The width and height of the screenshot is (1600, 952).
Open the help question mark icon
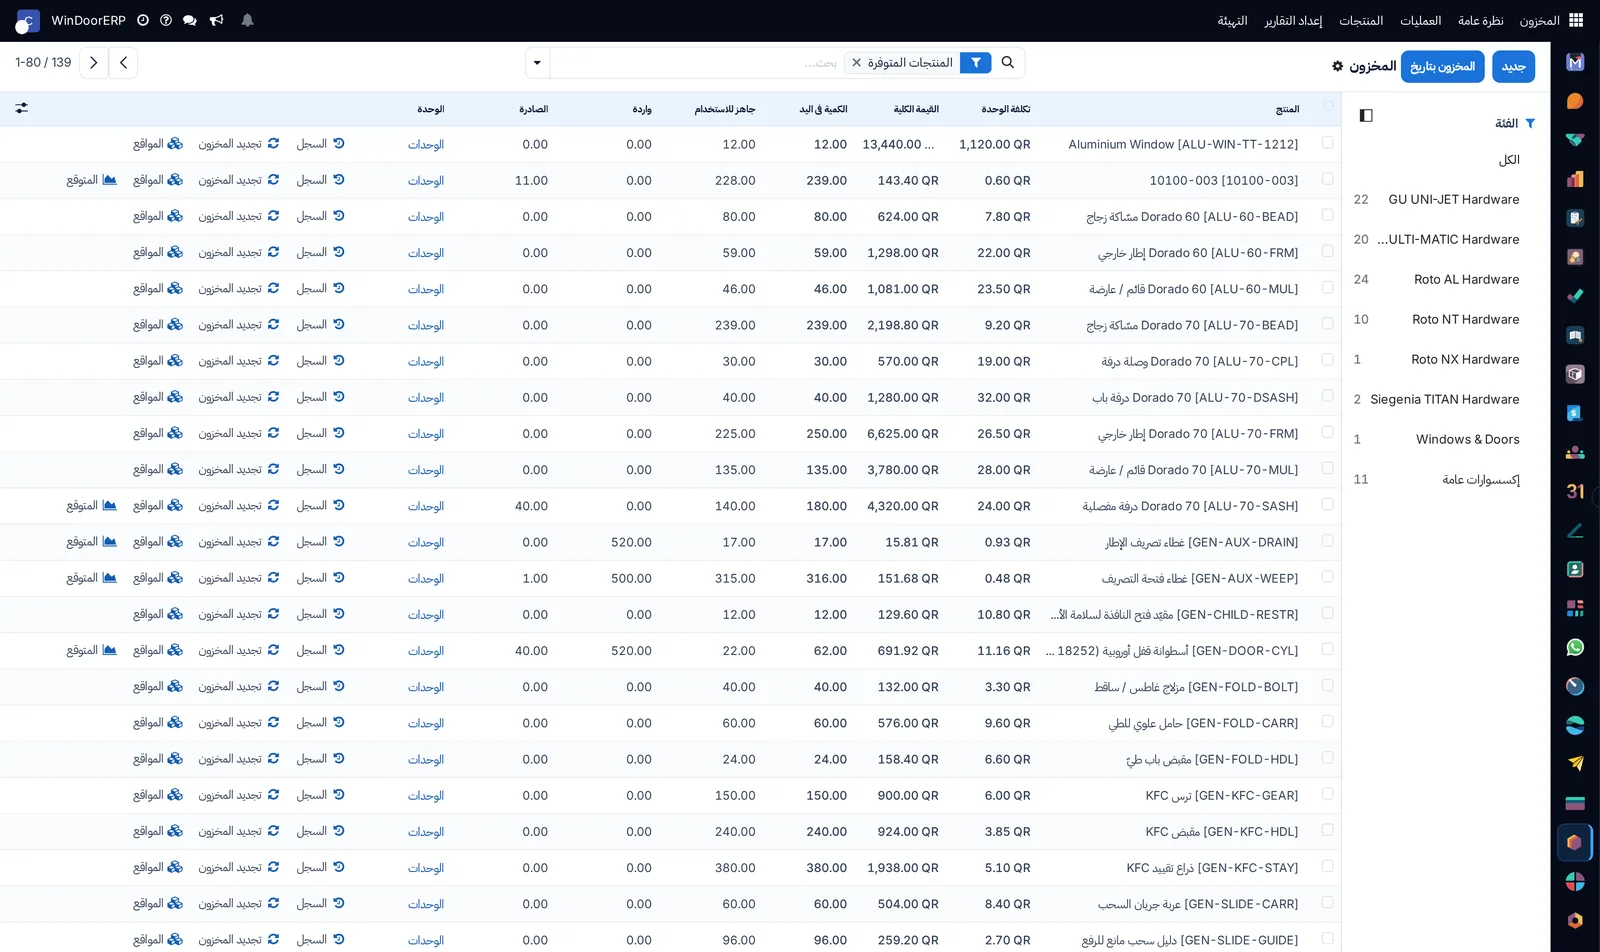166,20
